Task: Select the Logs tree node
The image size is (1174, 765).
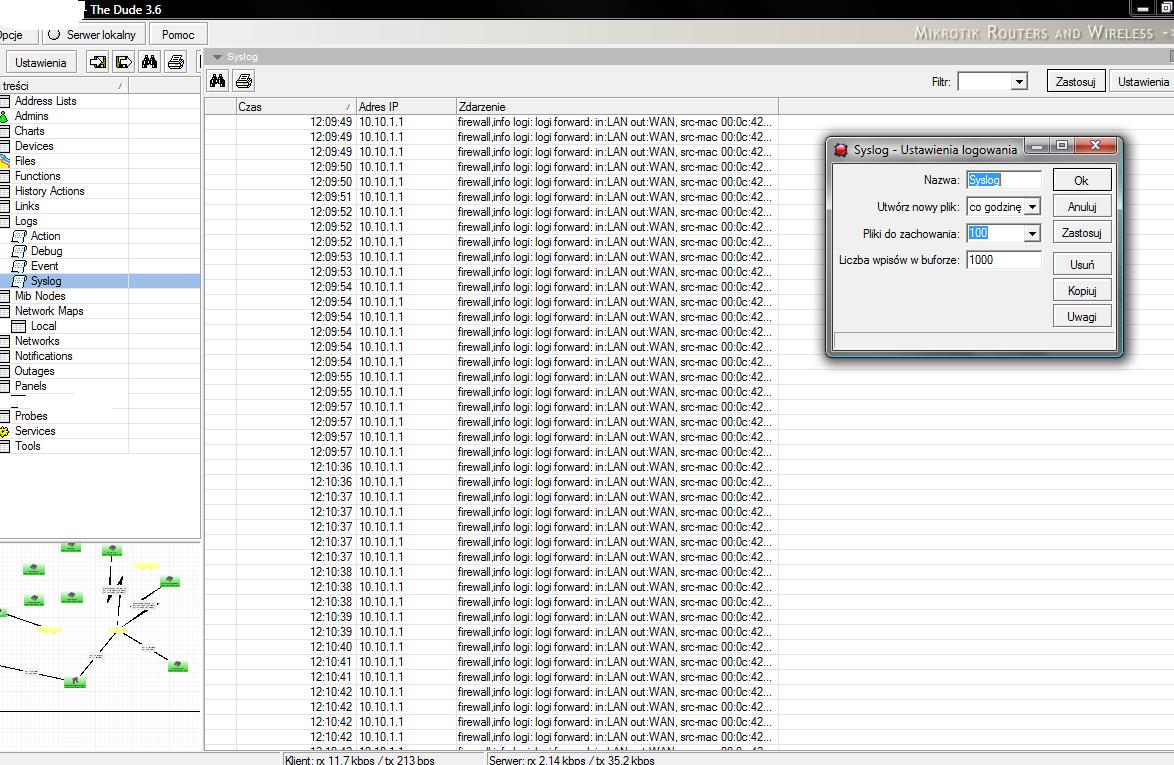Action: (25, 221)
